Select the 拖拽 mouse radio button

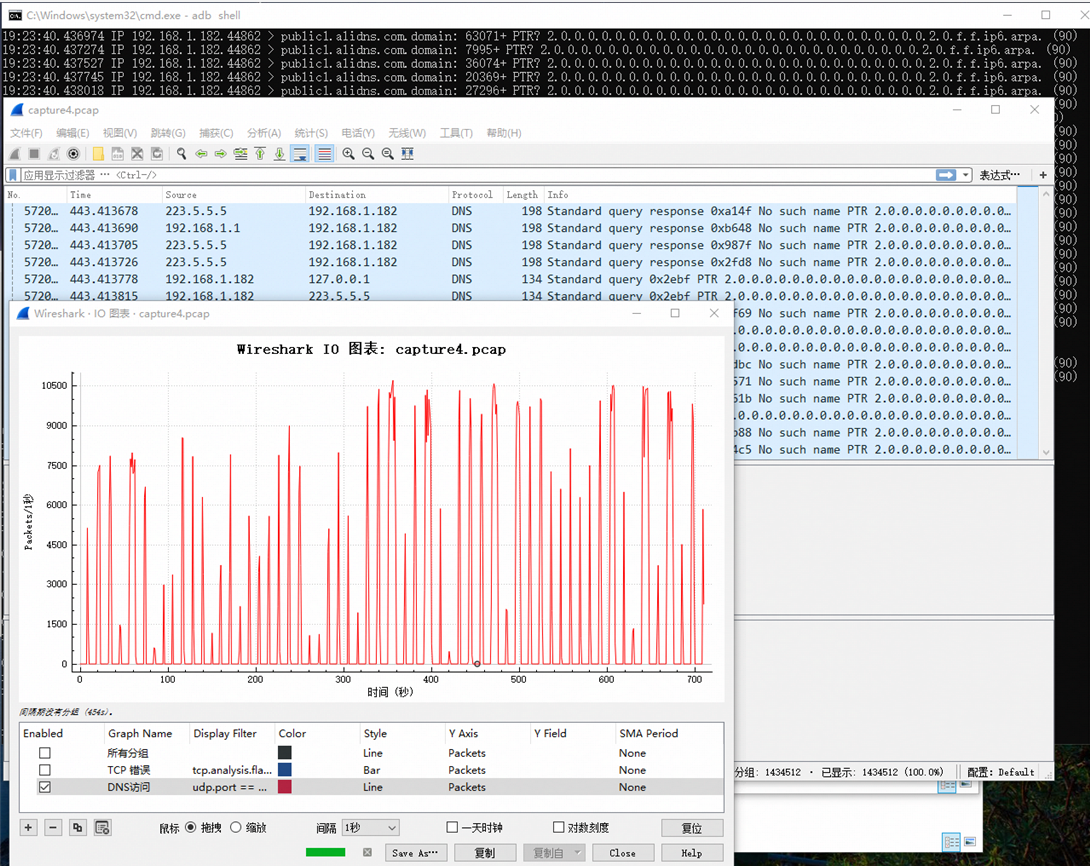190,828
